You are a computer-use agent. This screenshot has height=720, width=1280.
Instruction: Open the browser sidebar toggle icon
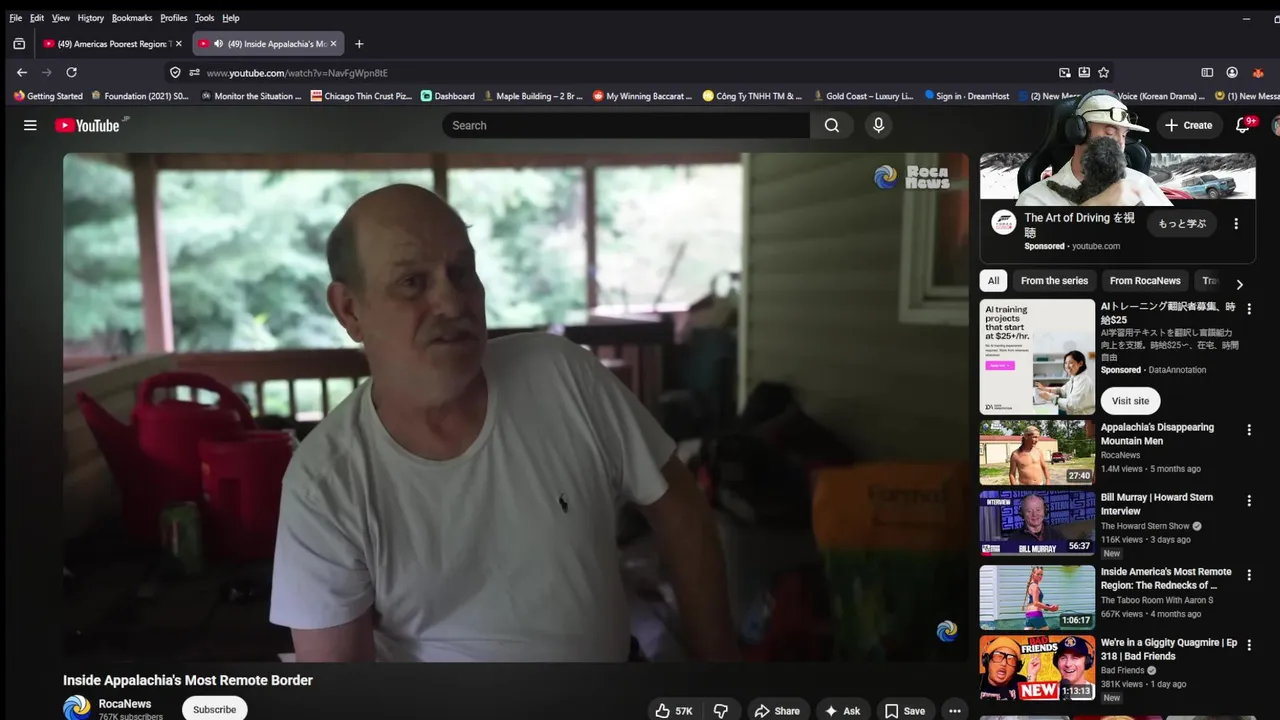tap(1207, 72)
